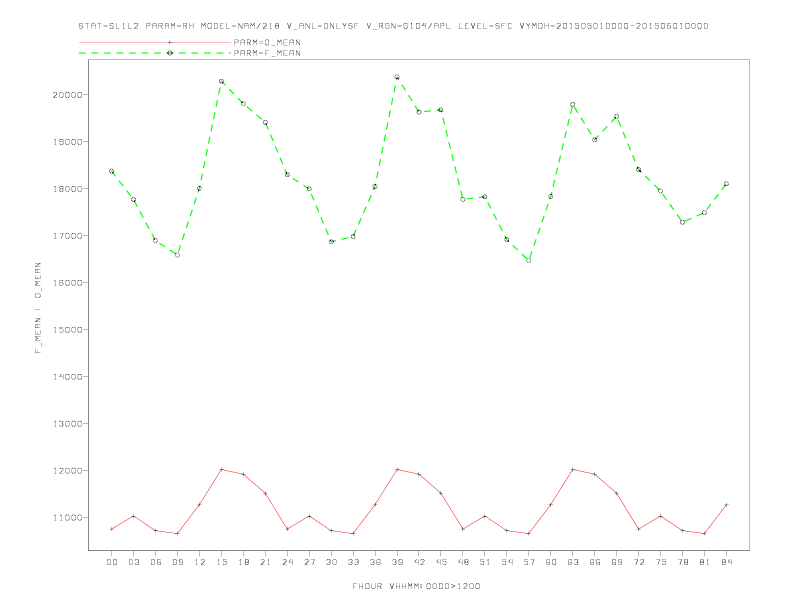792x612 pixels.
Task: Click the 57 forecast hour tick label
Action: 529,562
